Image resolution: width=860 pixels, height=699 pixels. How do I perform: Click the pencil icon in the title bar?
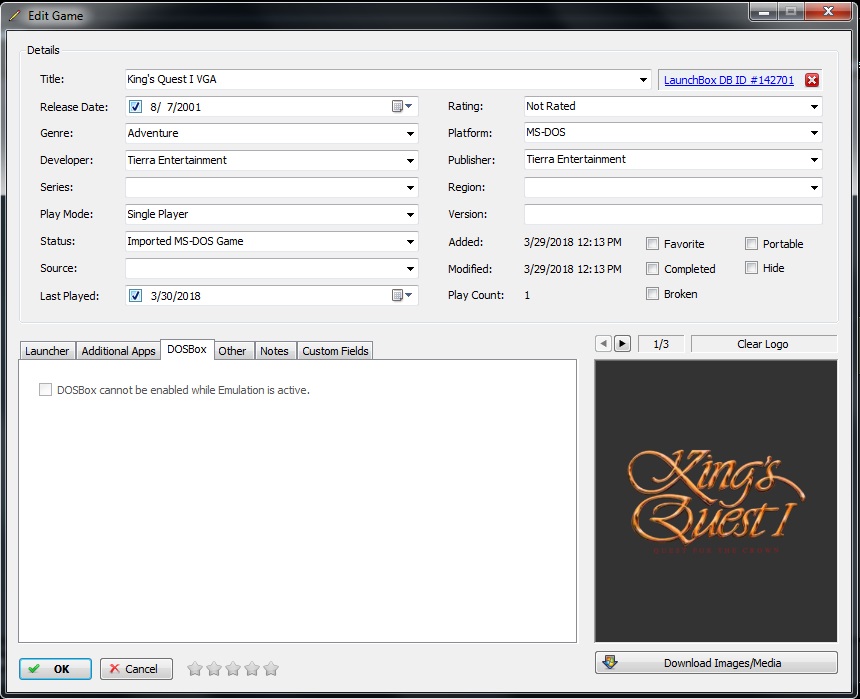15,16
